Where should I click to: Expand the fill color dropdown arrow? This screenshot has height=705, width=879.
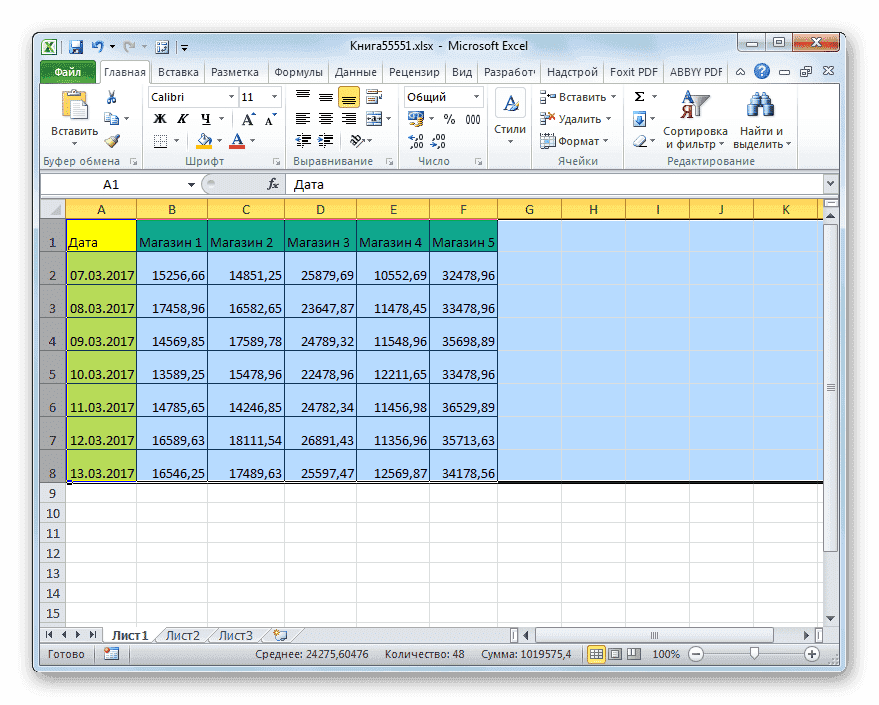[x=219, y=140]
